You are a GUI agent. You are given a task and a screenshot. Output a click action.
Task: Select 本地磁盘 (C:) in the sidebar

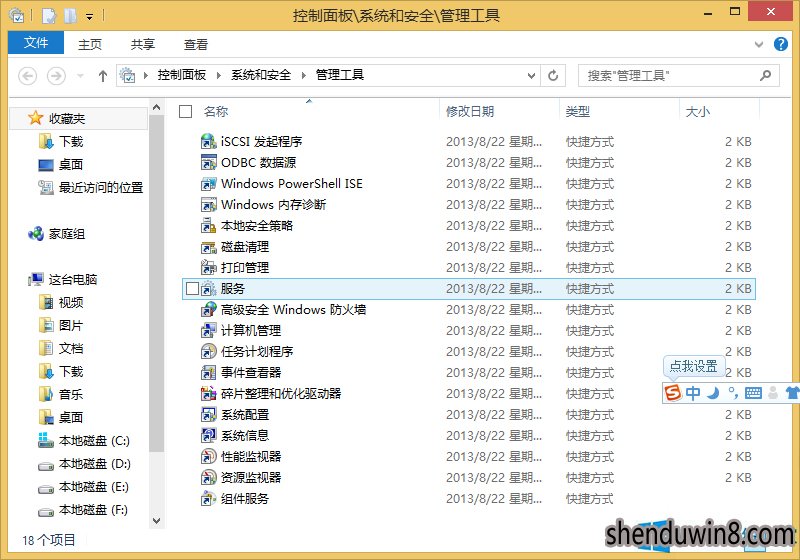coord(94,440)
